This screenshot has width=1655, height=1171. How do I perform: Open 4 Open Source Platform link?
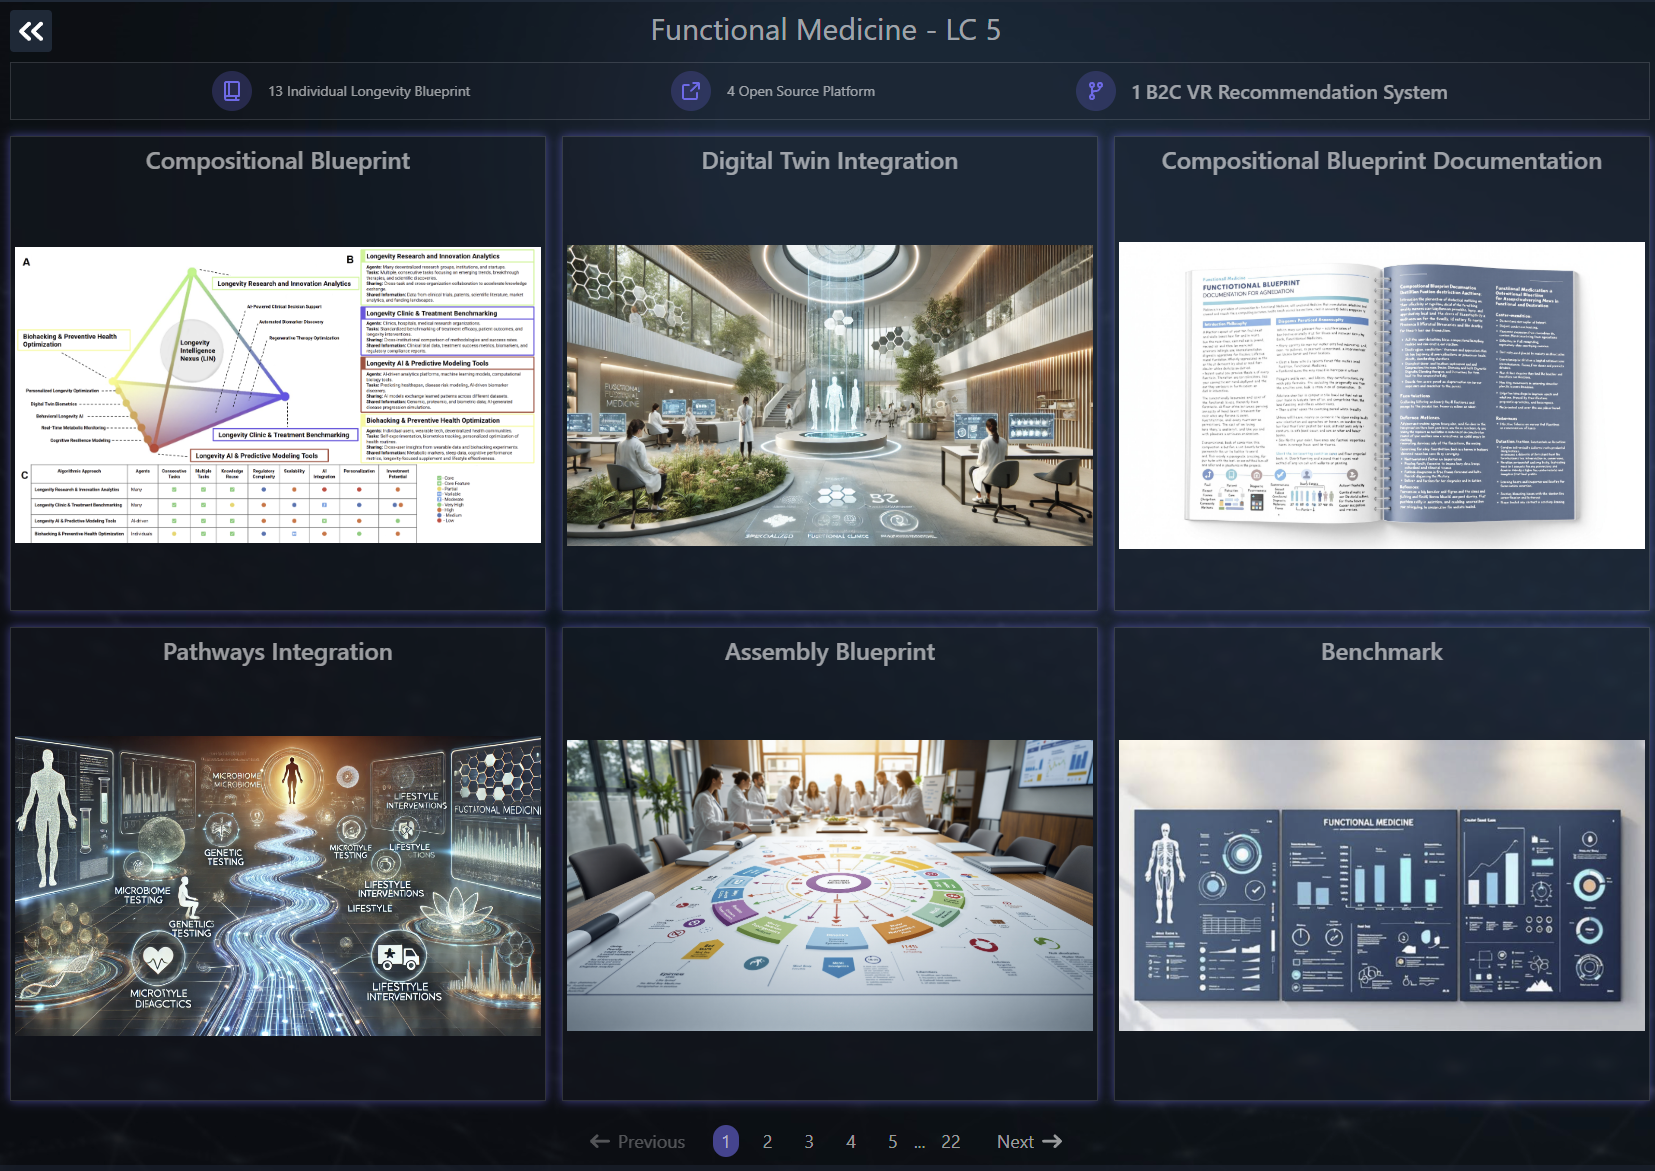pos(800,91)
